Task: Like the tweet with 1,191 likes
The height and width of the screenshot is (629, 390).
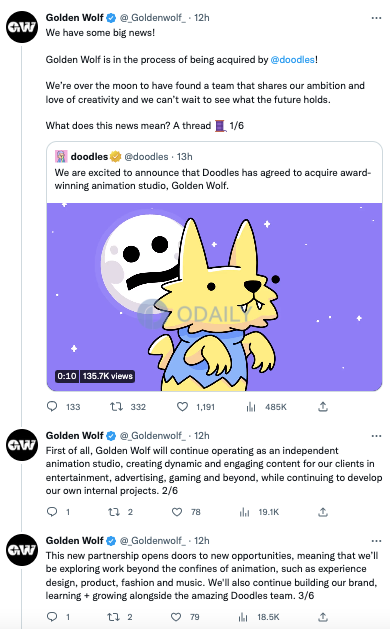Action: pos(183,406)
